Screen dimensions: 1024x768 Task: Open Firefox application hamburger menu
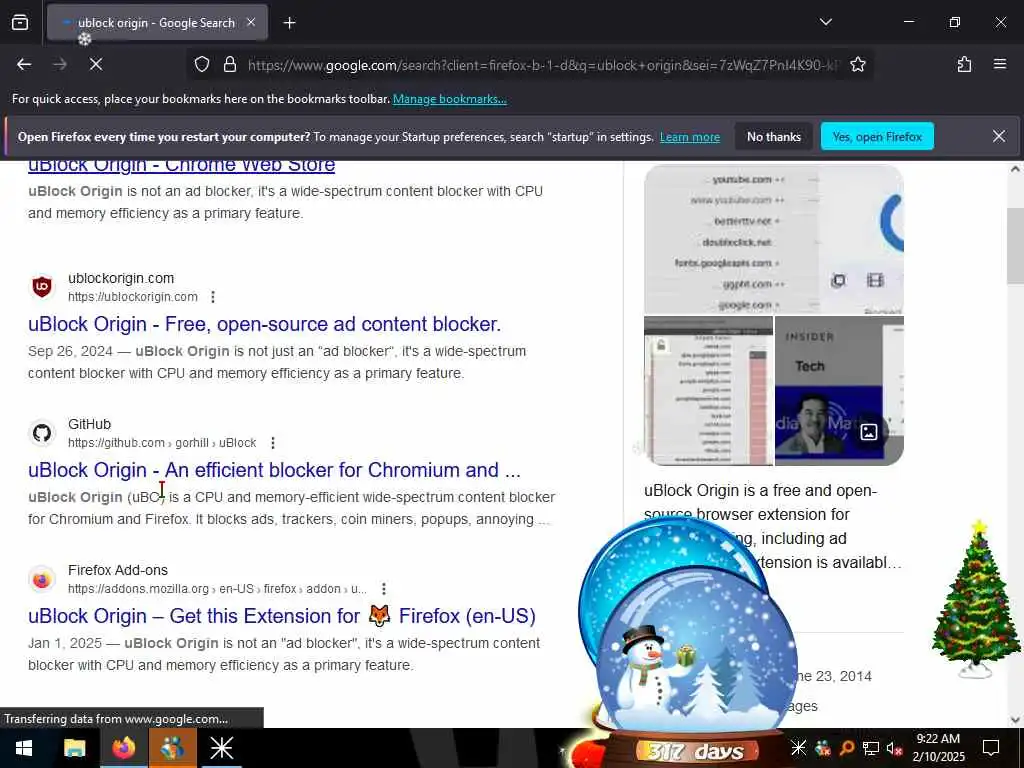coord(1000,64)
